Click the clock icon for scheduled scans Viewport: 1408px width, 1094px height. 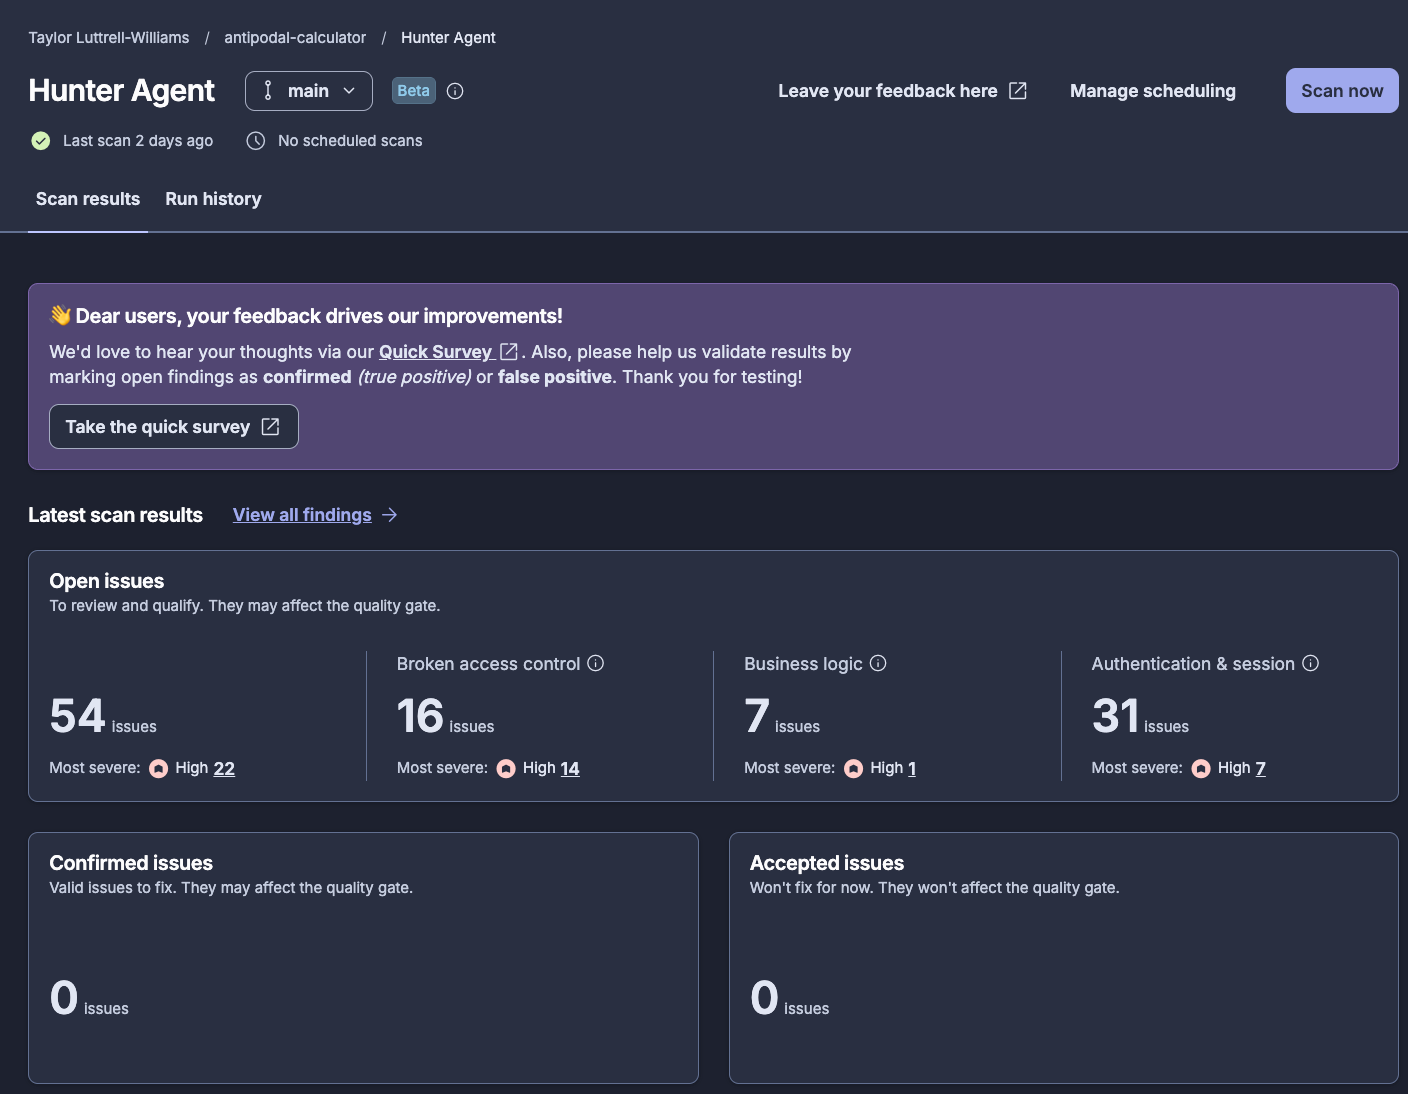pyautogui.click(x=256, y=141)
